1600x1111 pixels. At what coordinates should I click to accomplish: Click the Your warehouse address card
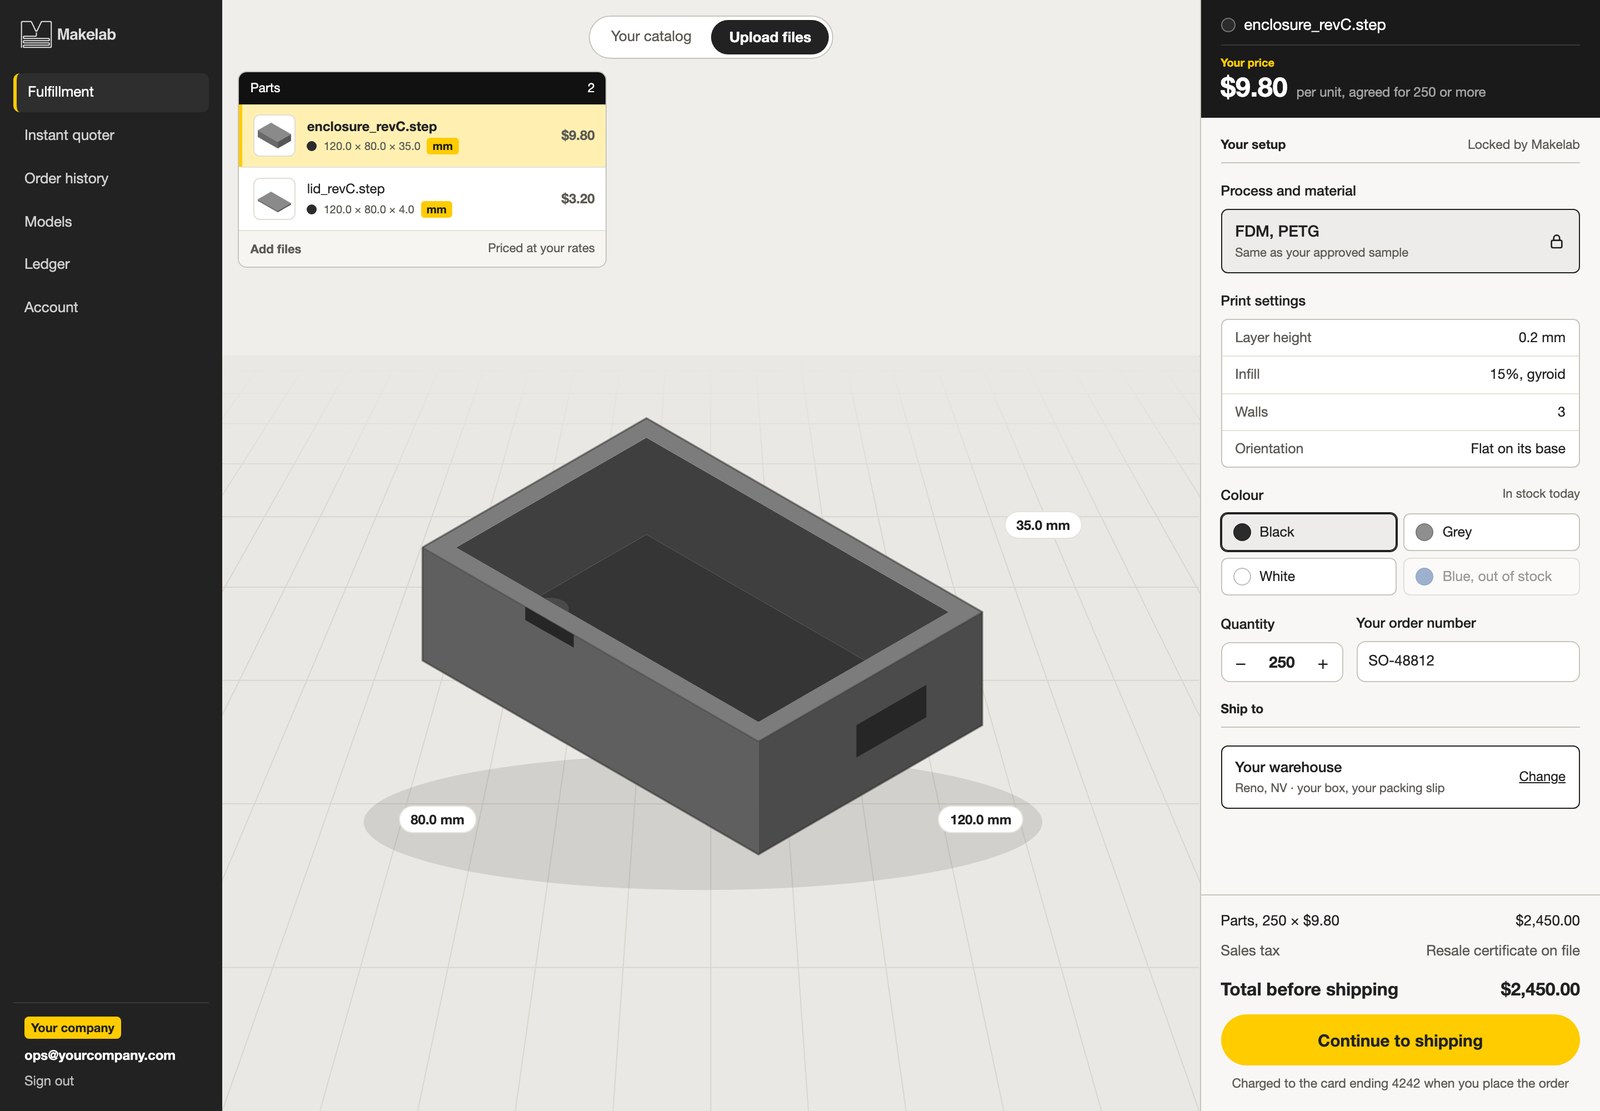(1399, 777)
